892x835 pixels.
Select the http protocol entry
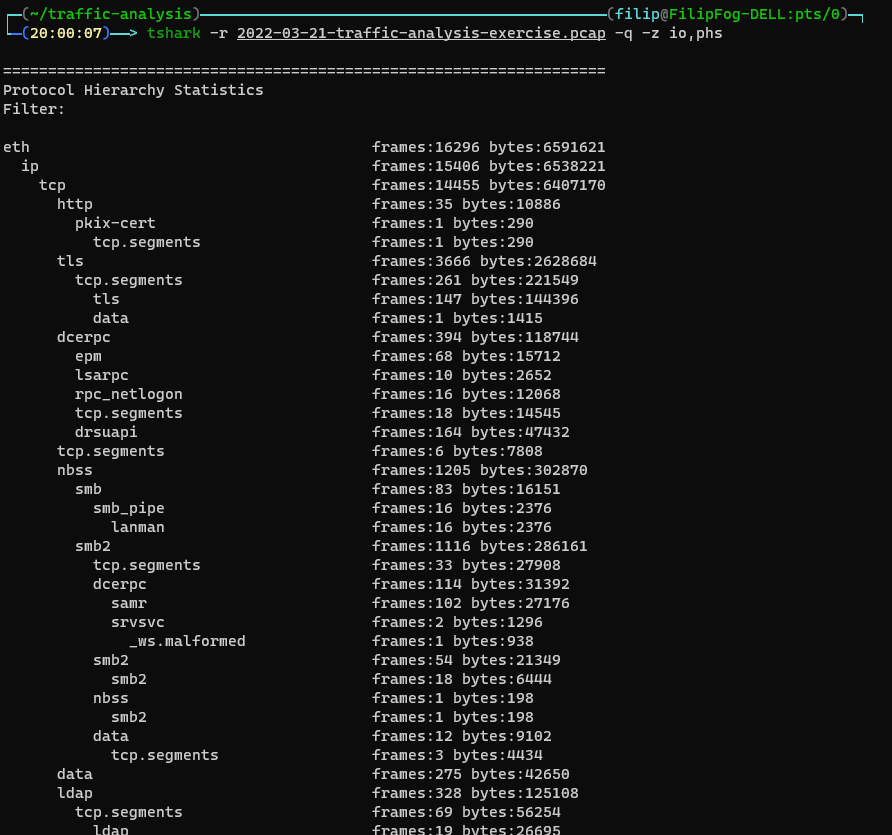(x=75, y=204)
